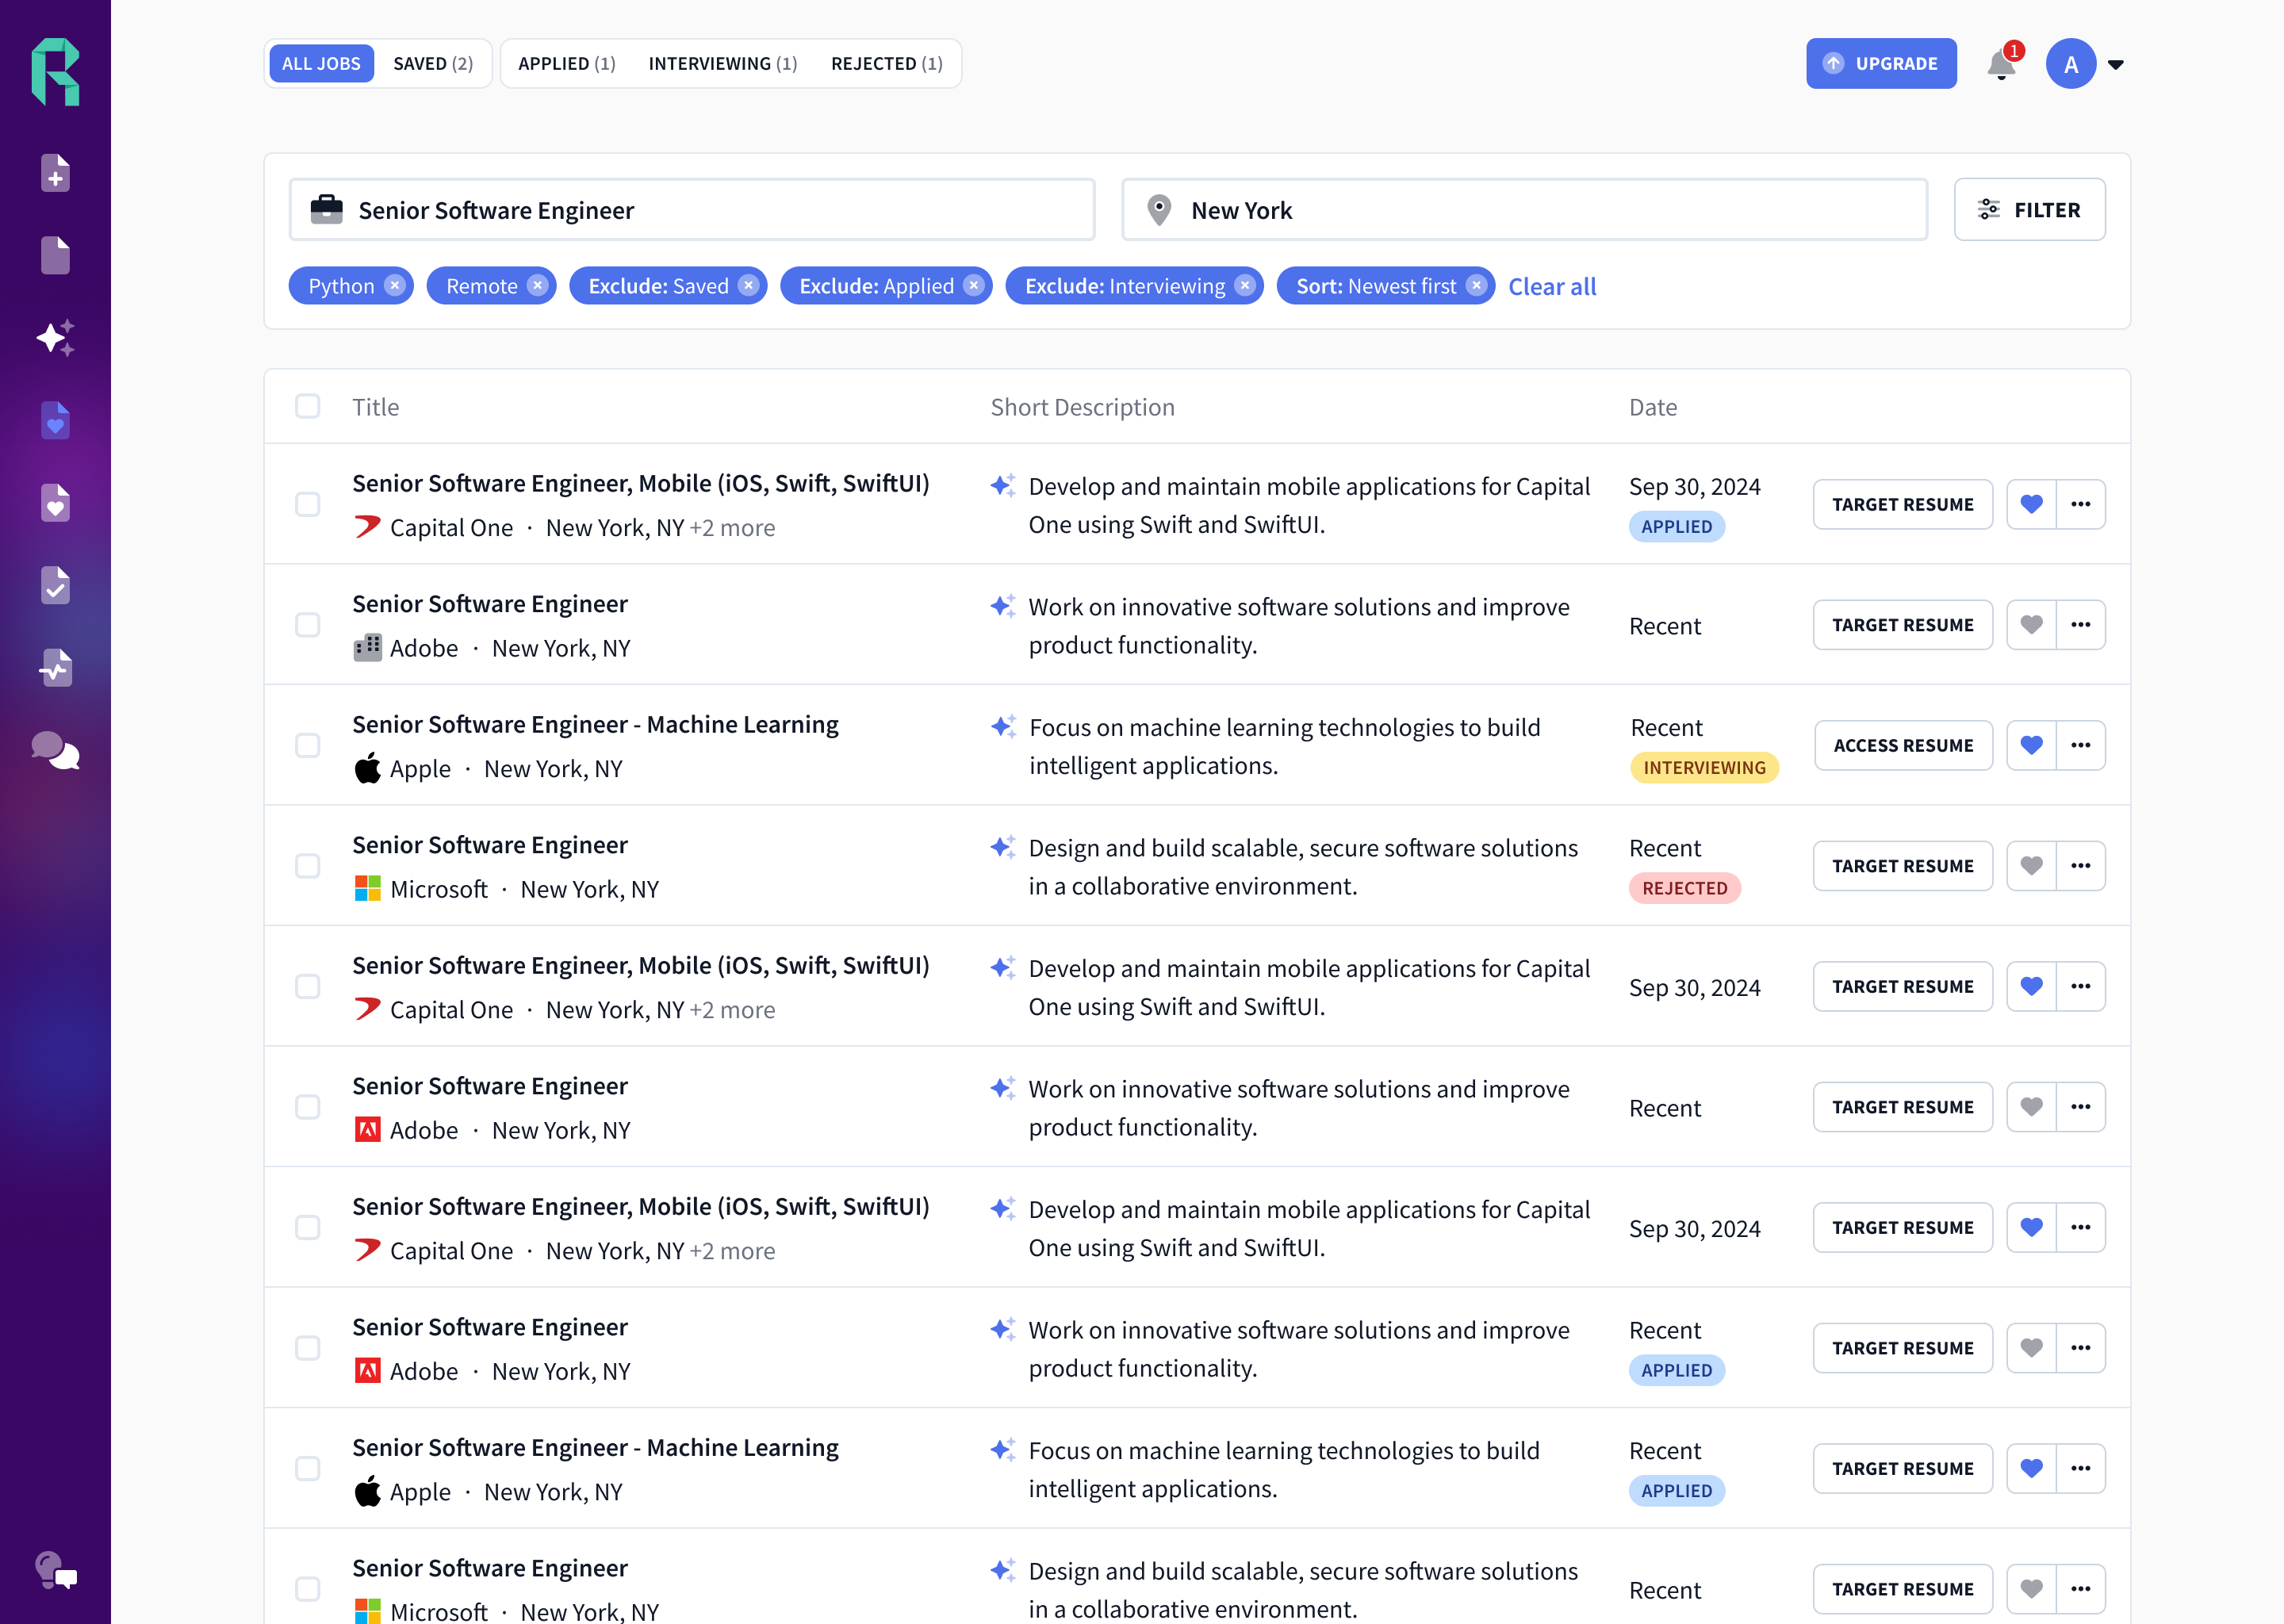The image size is (2284, 1624).
Task: Toggle the select-all checkbox in table header
Action: tap(308, 406)
